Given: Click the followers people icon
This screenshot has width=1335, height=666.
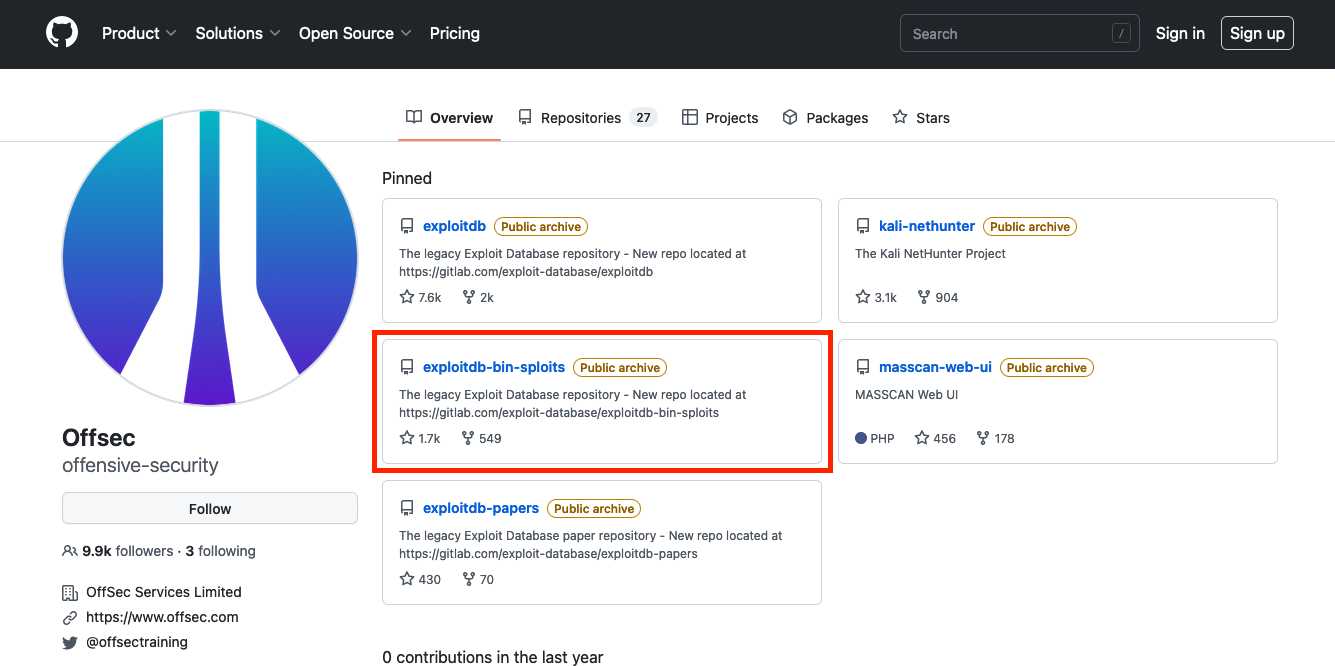Looking at the screenshot, I should [x=70, y=551].
